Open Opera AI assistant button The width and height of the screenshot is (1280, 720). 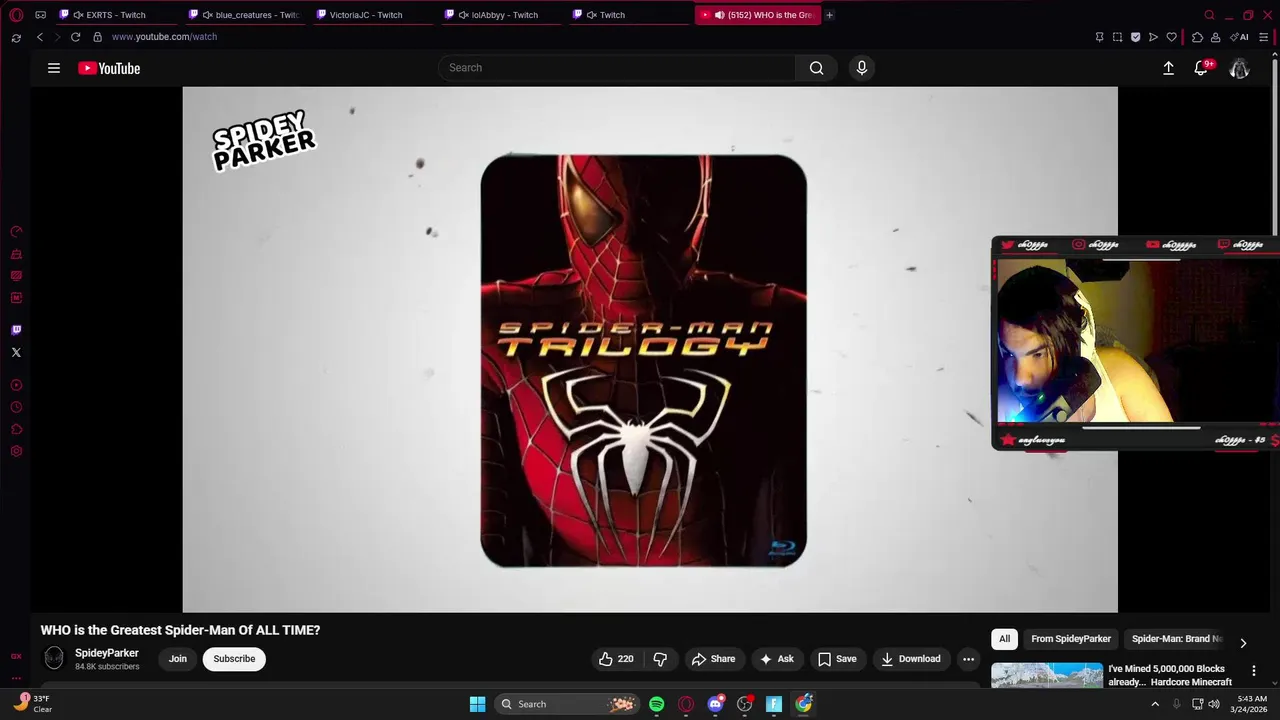(1240, 37)
